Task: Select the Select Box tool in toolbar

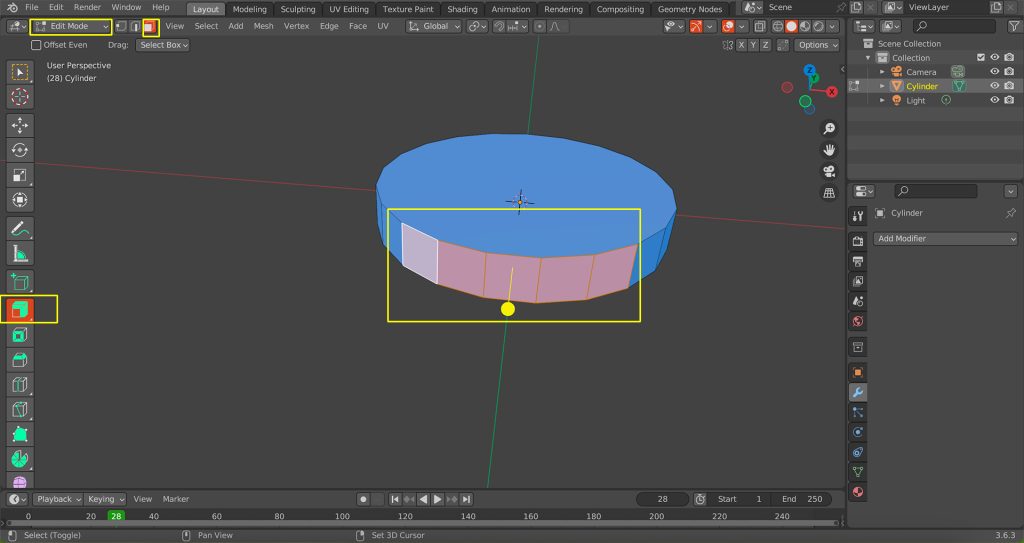Action: point(20,72)
